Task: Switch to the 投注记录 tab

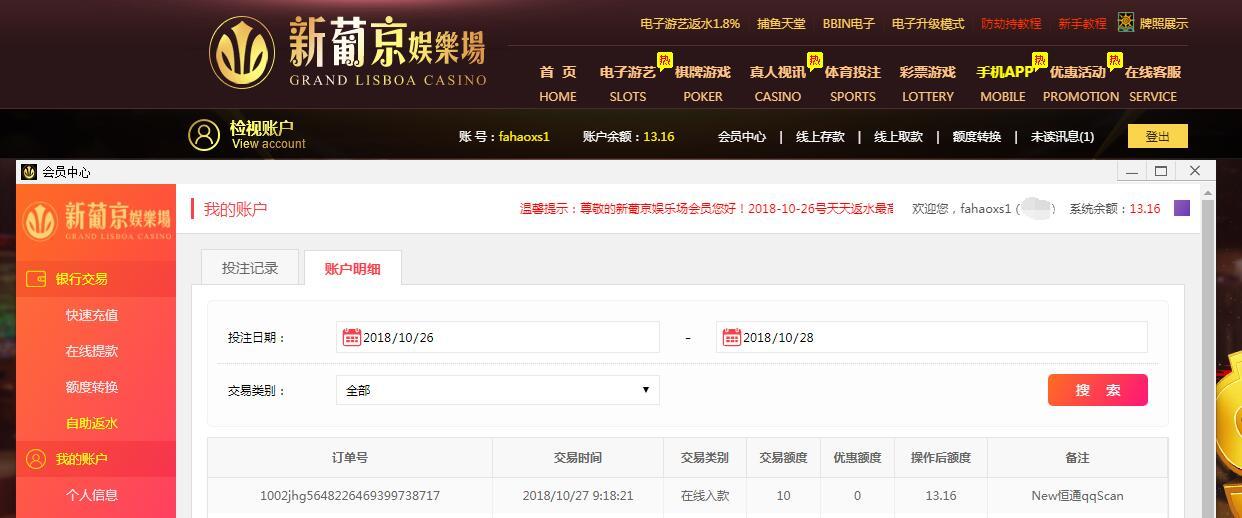Action: click(x=250, y=268)
